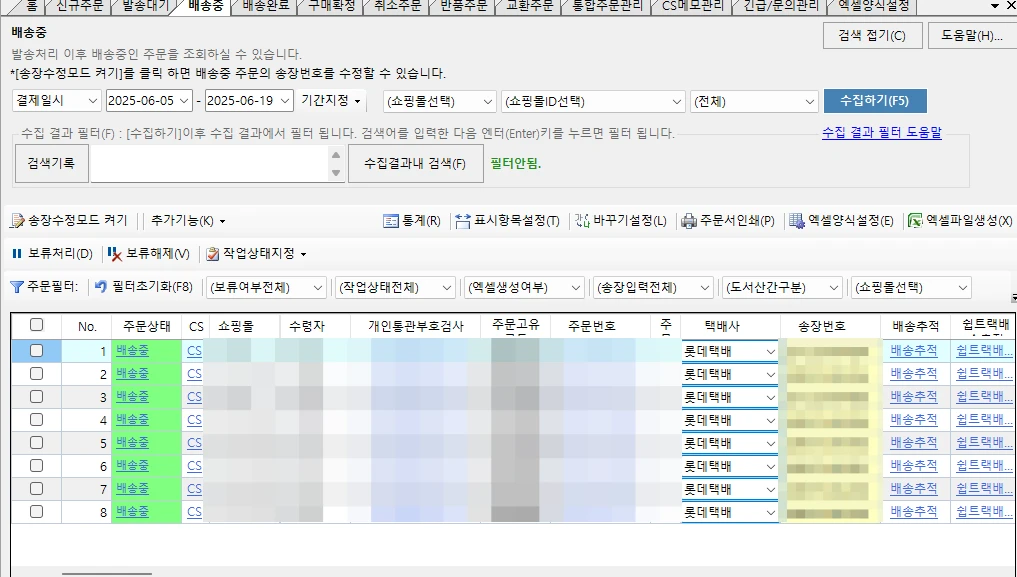Check the checkbox for order row 1
This screenshot has height=577, width=1017.
[39, 349]
